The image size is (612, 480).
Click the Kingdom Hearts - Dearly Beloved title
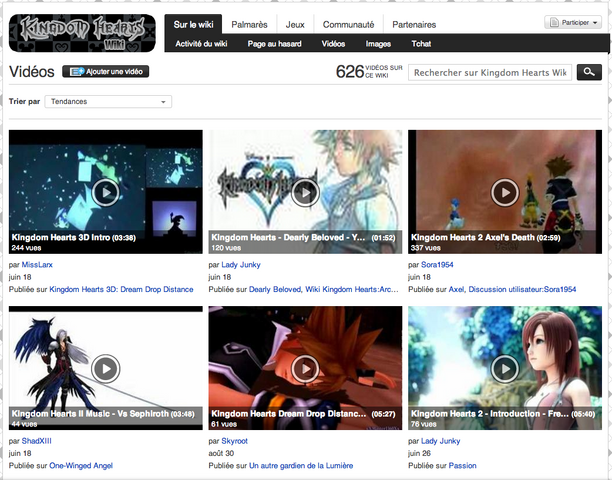pyautogui.click(x=288, y=237)
